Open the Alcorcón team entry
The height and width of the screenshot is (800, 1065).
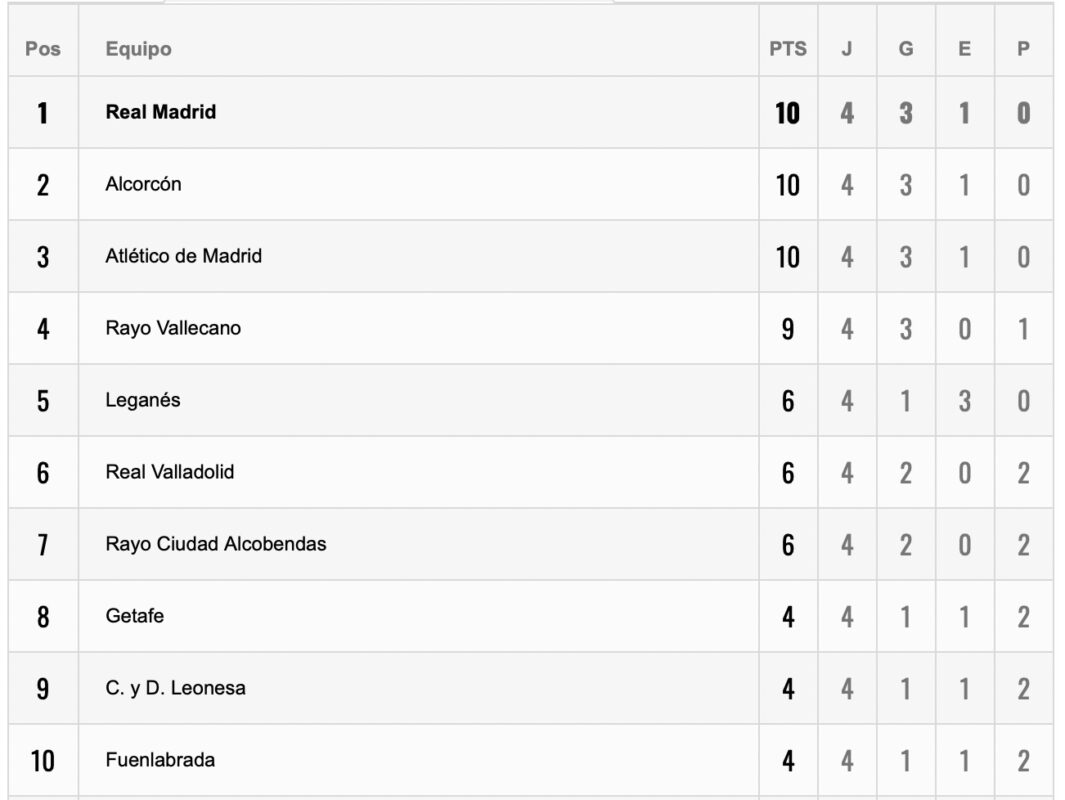pos(143,184)
